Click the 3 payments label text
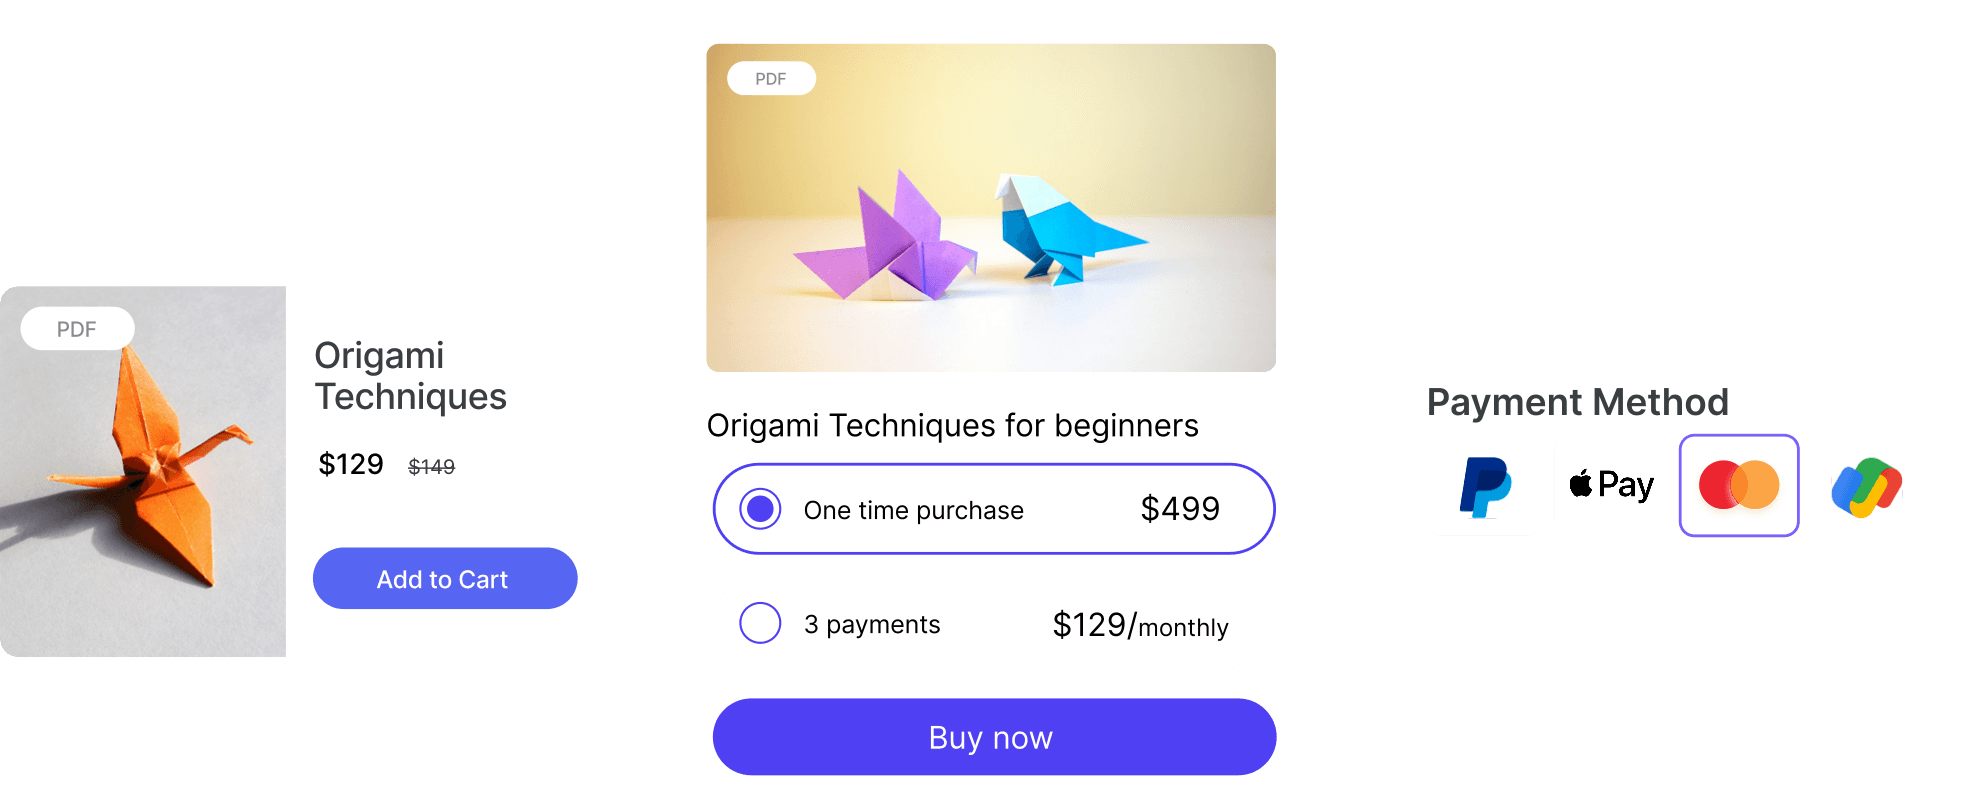The image size is (1978, 804). point(872,625)
